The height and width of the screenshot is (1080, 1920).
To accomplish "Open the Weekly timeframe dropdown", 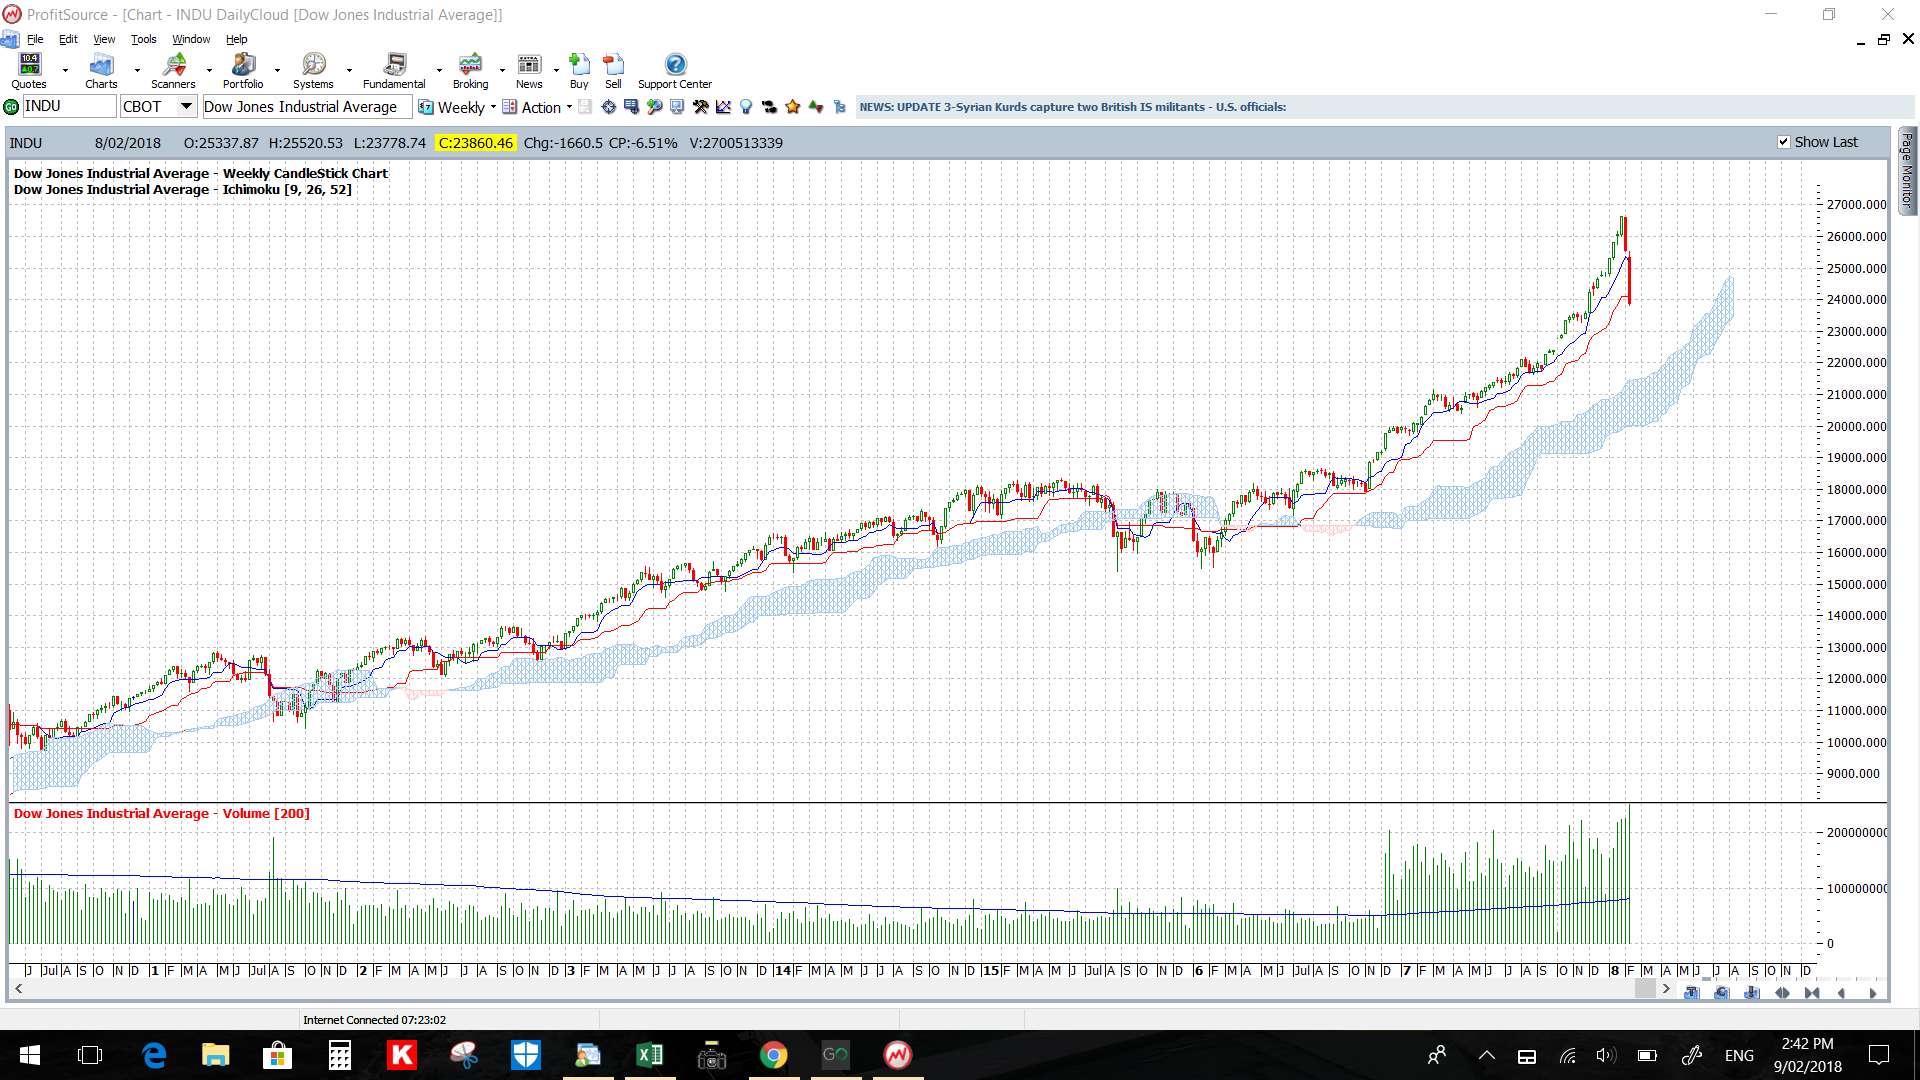I will coord(493,107).
